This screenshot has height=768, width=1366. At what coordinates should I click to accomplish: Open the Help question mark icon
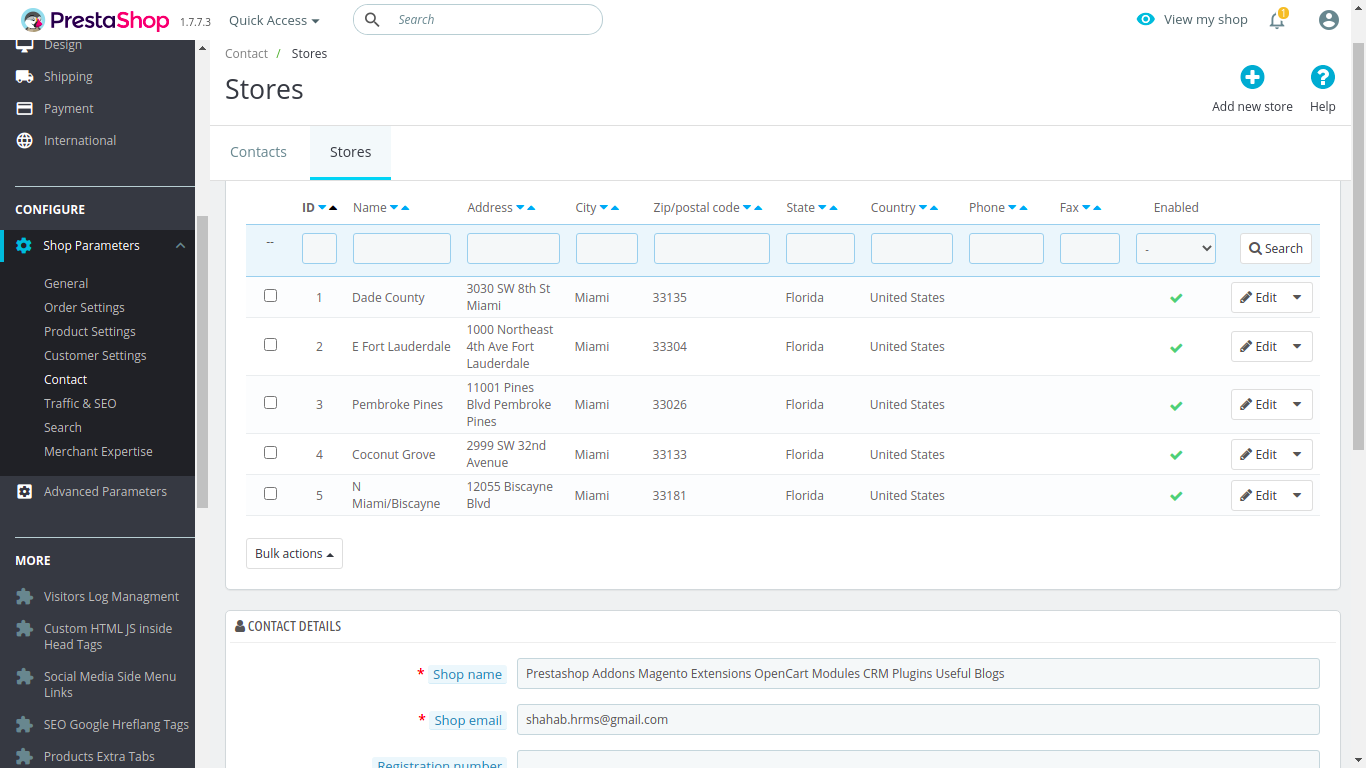click(1323, 77)
